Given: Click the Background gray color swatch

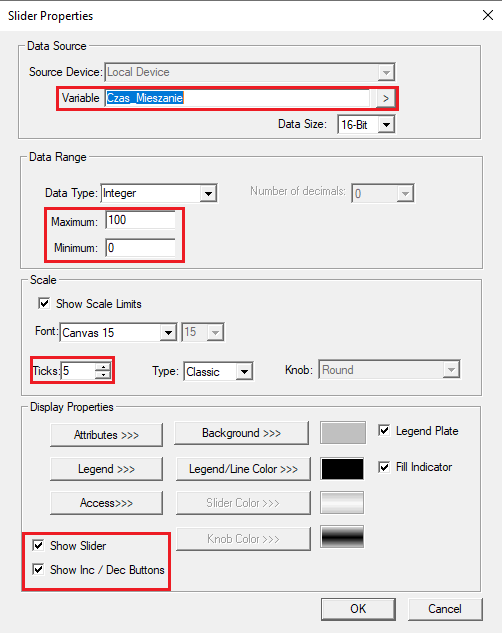Looking at the screenshot, I should coord(343,433).
